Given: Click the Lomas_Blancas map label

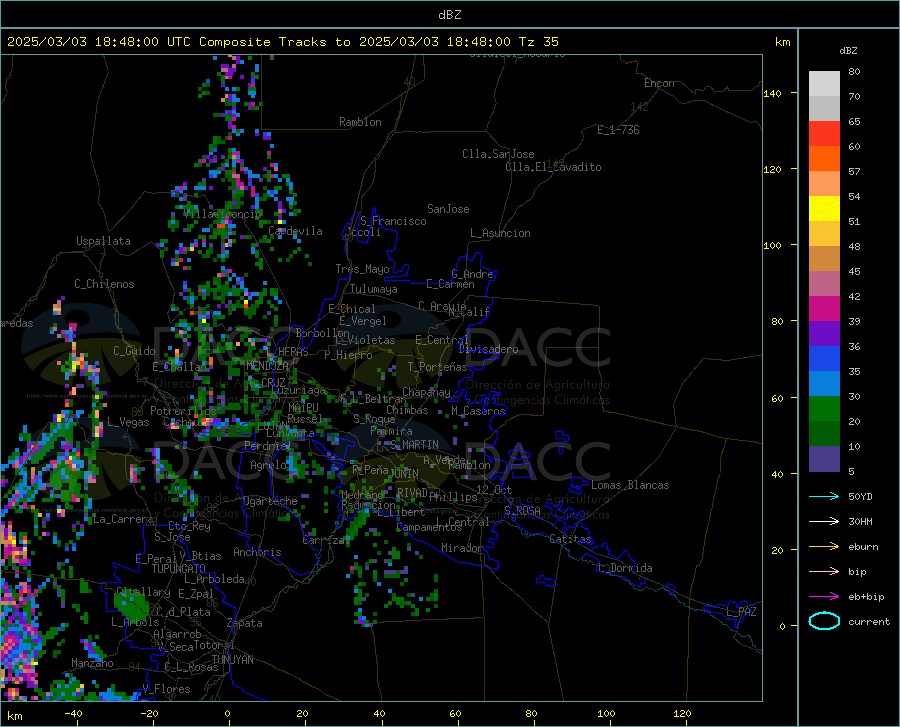Looking at the screenshot, I should pos(630,485).
